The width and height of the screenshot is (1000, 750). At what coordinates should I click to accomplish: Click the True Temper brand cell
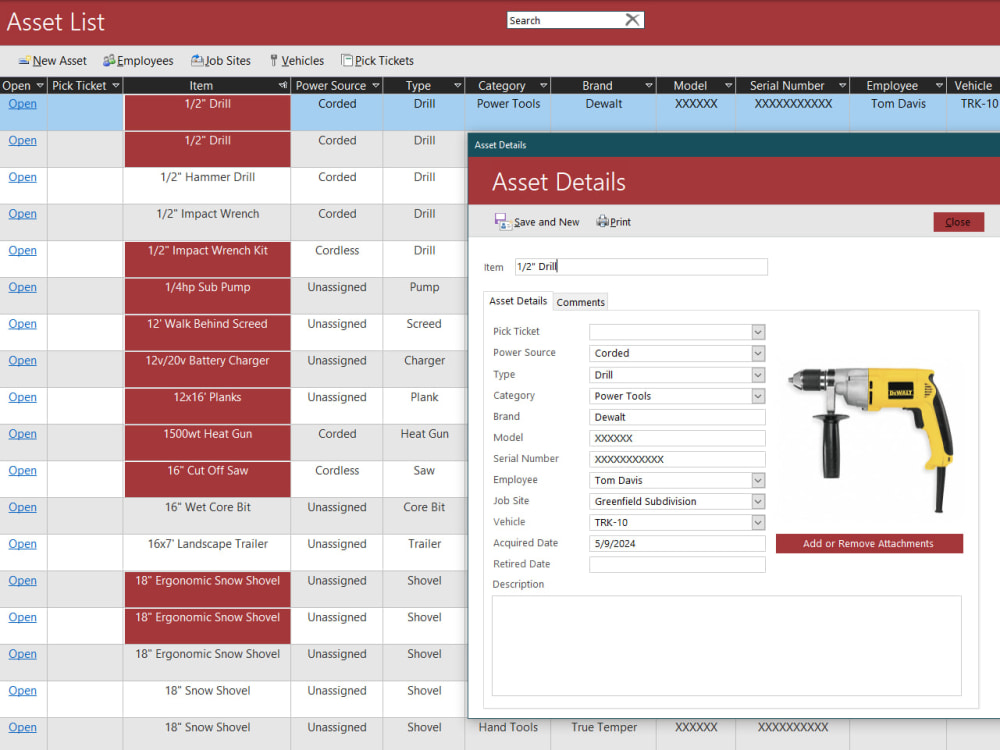(x=604, y=733)
